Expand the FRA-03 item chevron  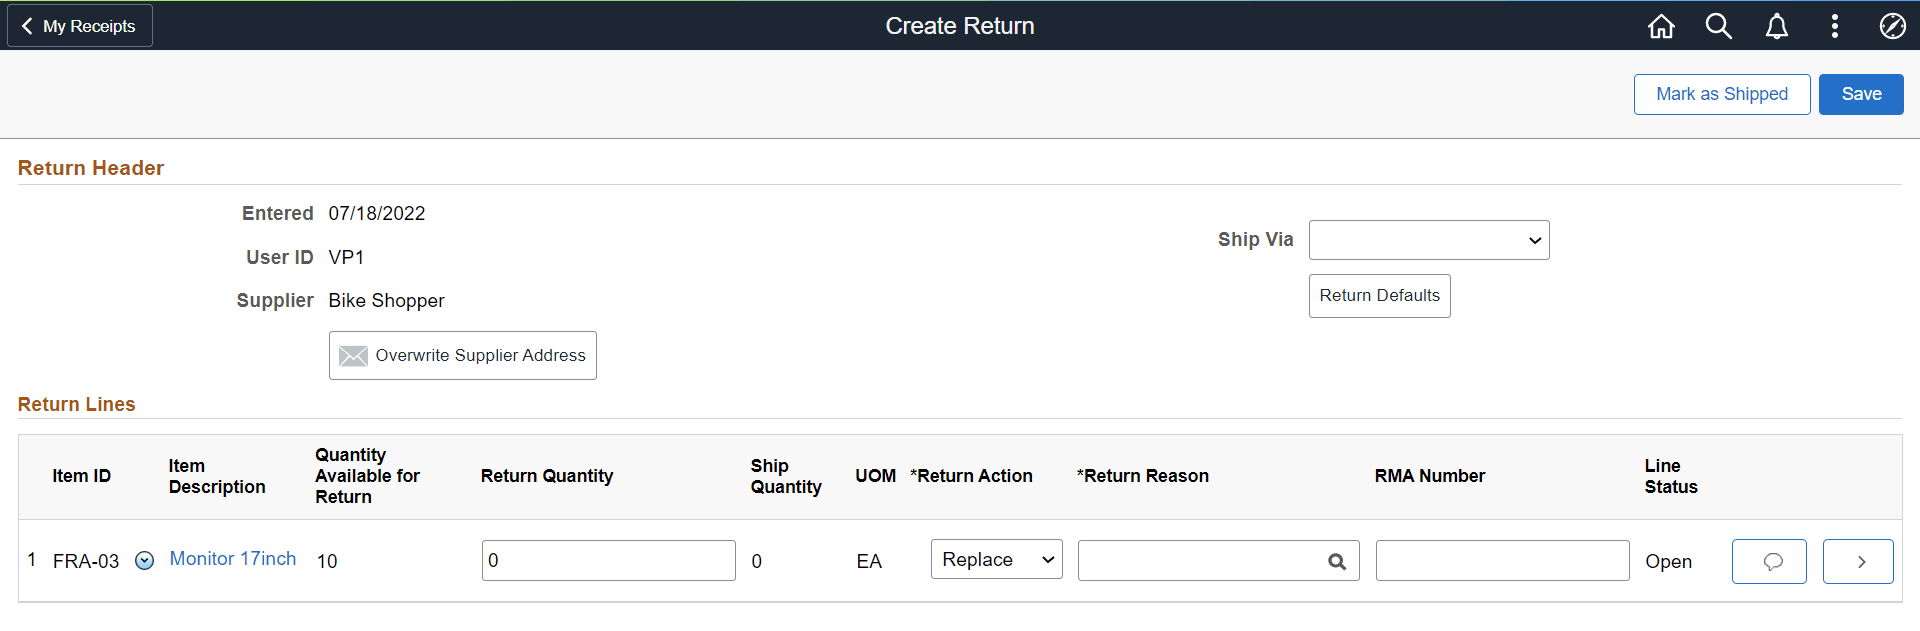(144, 561)
